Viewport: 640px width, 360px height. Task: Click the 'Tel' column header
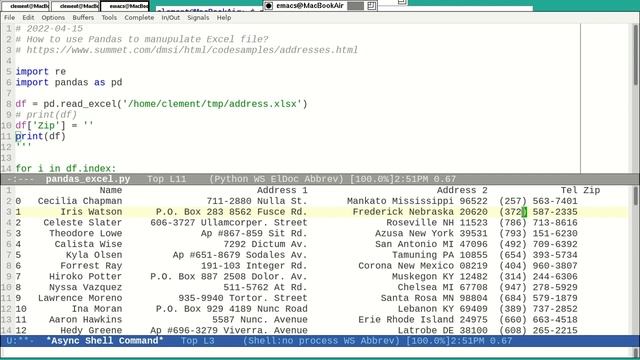pyautogui.click(x=569, y=190)
